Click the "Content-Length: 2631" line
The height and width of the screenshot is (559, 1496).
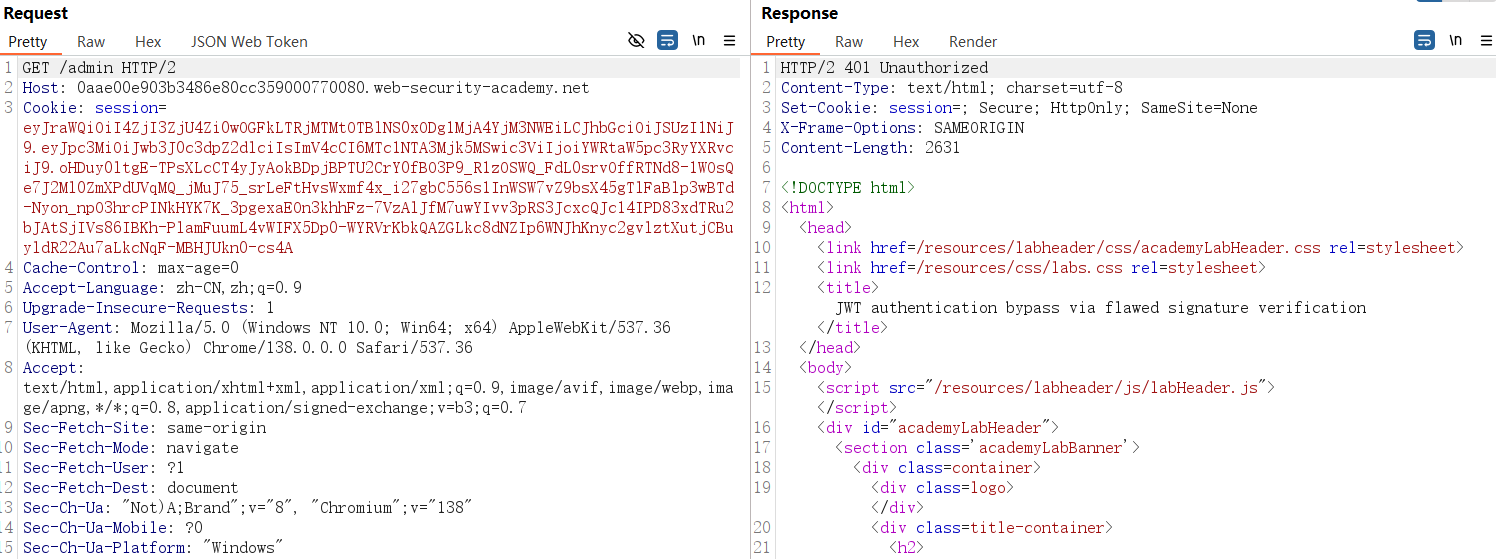[x=870, y=148]
